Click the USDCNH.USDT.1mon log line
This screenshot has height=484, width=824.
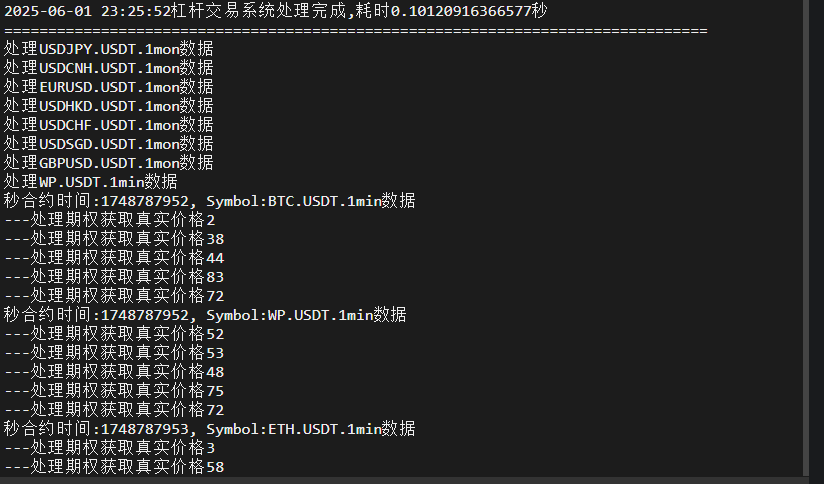coord(108,68)
